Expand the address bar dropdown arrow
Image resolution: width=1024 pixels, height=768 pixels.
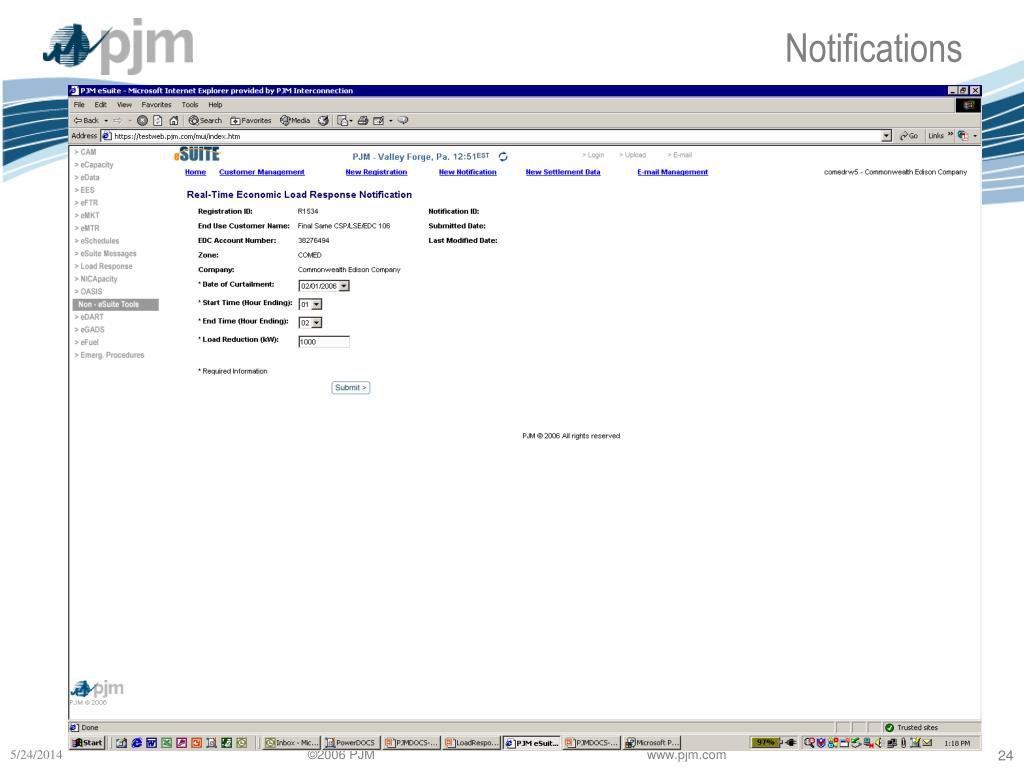(x=886, y=136)
